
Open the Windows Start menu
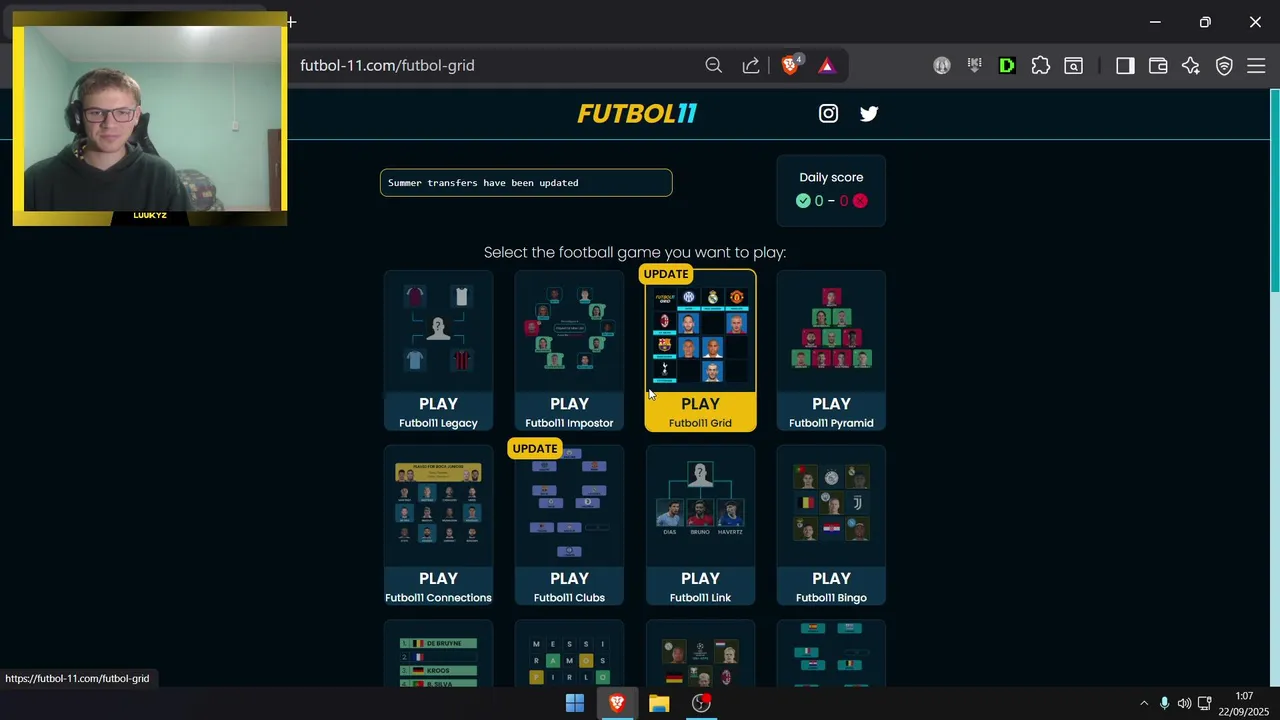575,703
